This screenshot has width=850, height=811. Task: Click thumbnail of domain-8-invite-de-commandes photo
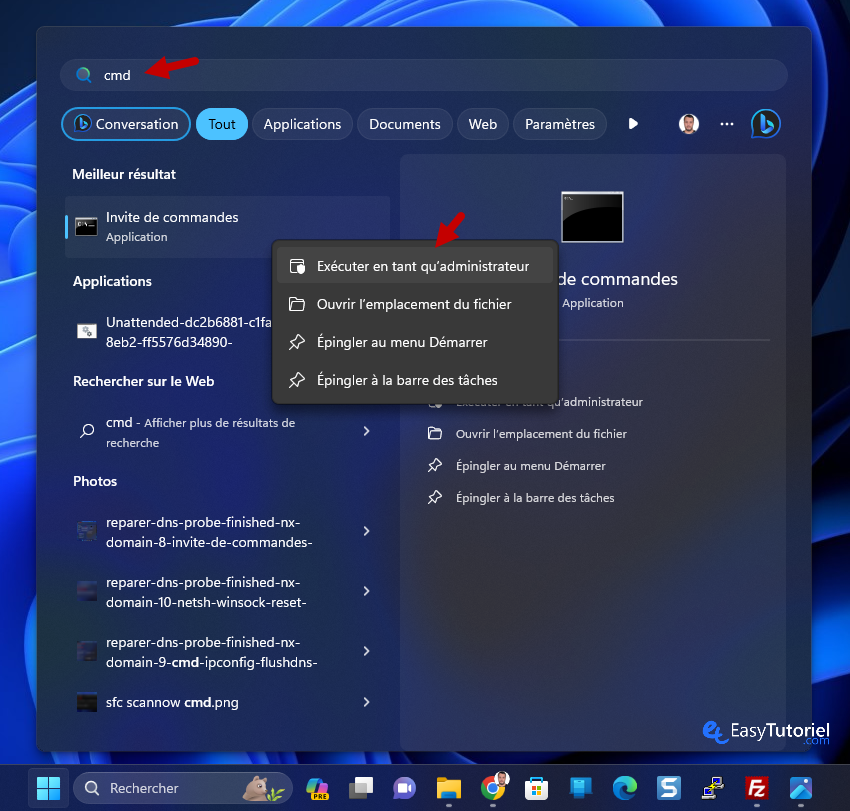(x=87, y=531)
